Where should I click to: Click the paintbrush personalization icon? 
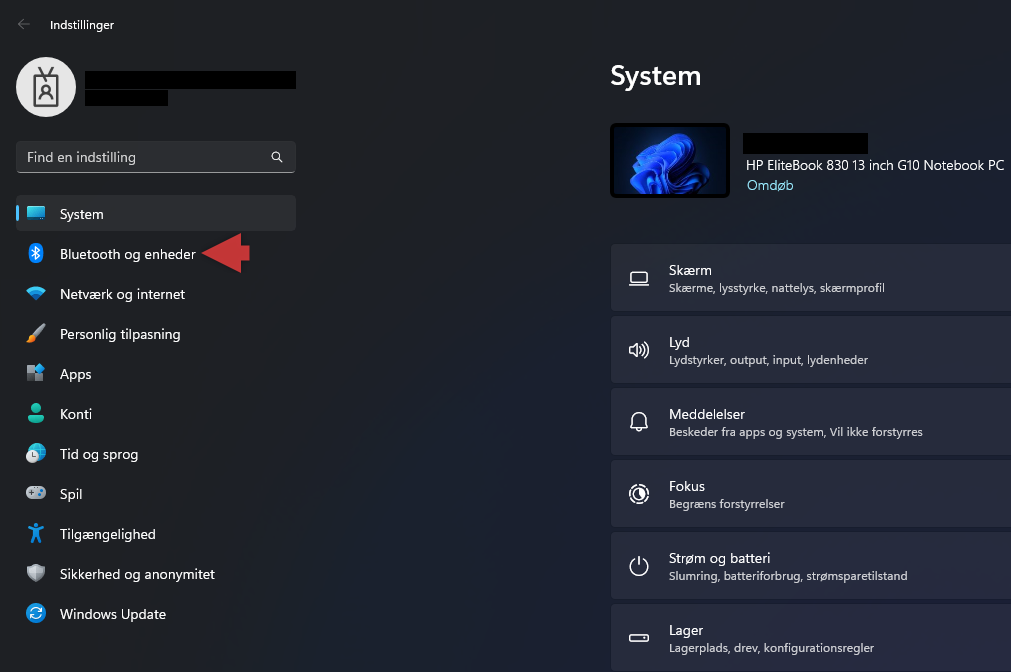point(36,333)
